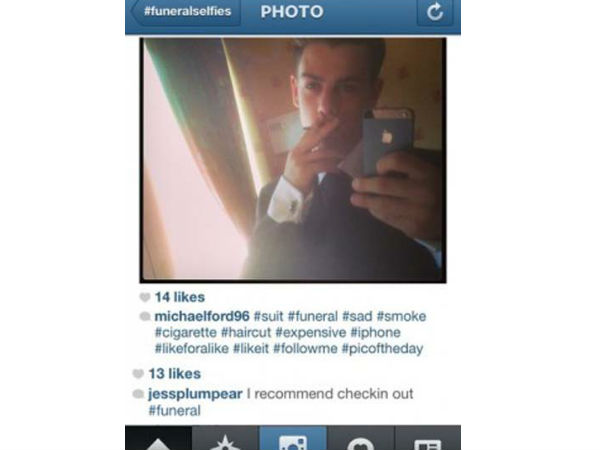
Task: Tap the #suit hashtag
Action: (269, 316)
